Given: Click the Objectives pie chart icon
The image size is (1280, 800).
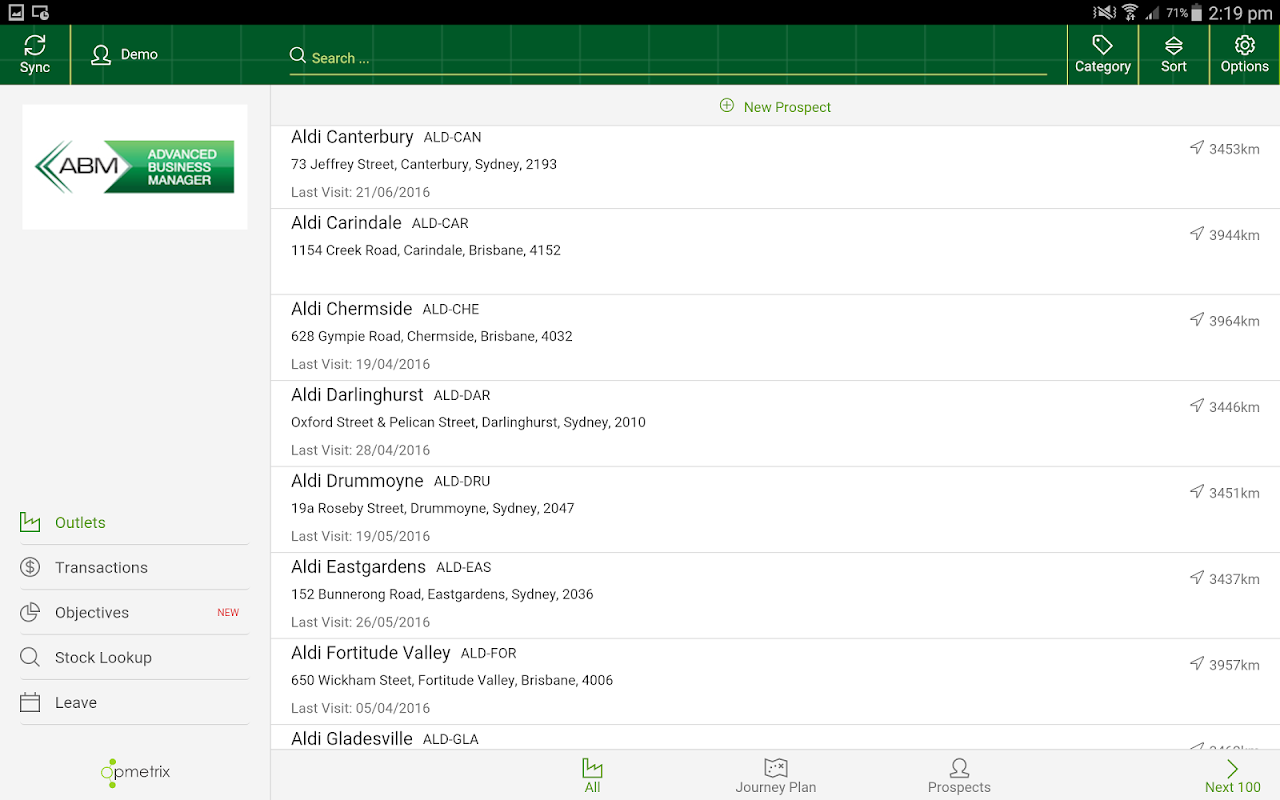Looking at the screenshot, I should [30, 612].
